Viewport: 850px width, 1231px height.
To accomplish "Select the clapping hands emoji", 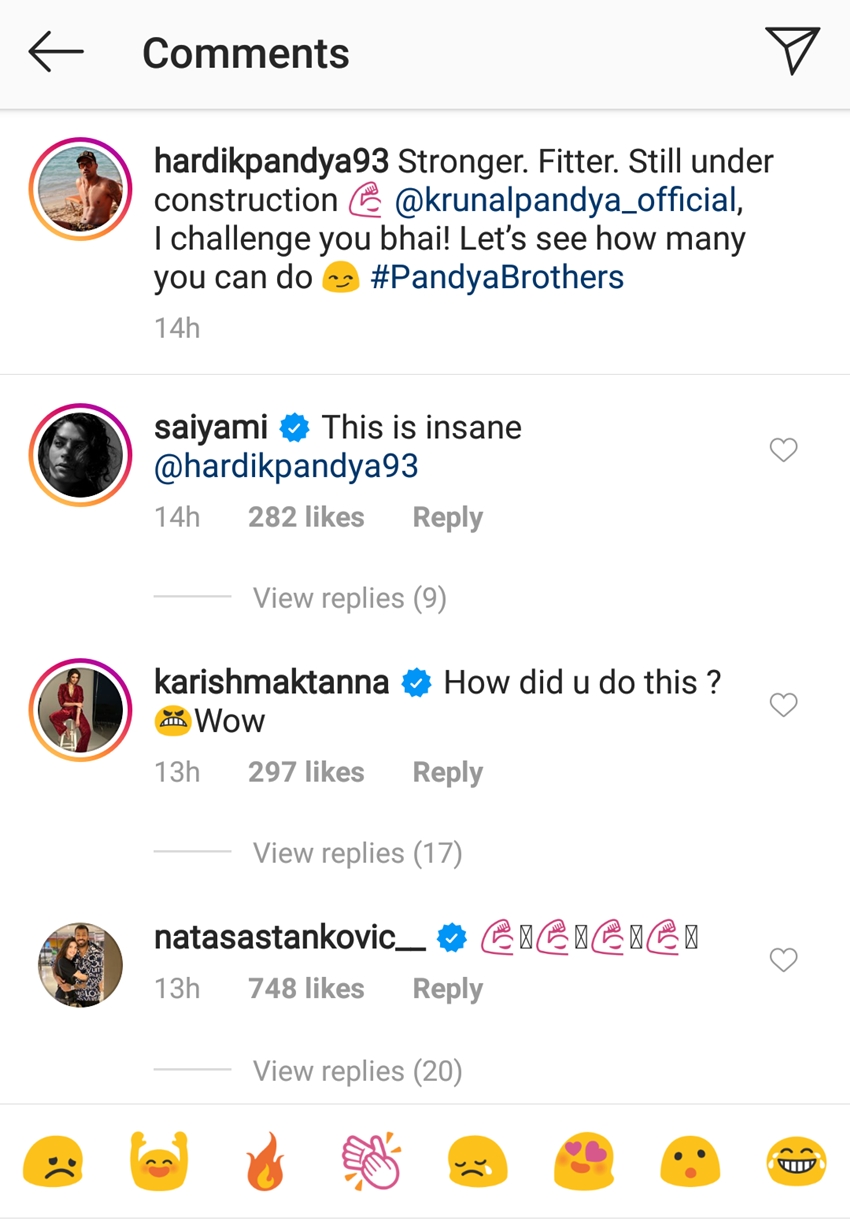I will [371, 1165].
